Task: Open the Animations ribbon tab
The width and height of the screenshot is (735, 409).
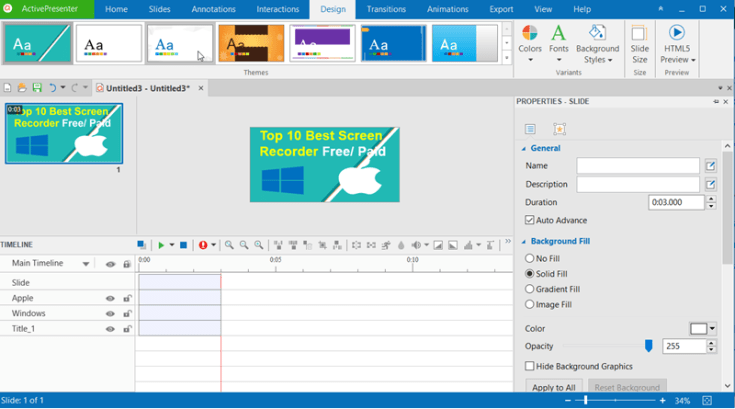Action: [448, 9]
